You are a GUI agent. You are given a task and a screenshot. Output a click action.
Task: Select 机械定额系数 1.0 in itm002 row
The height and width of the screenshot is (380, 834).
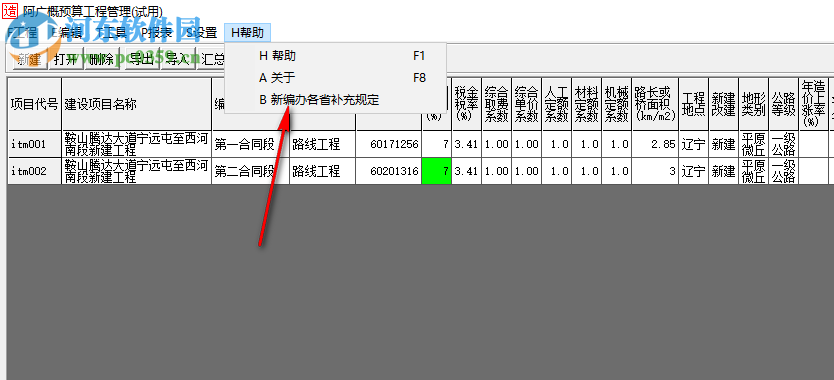pos(617,171)
